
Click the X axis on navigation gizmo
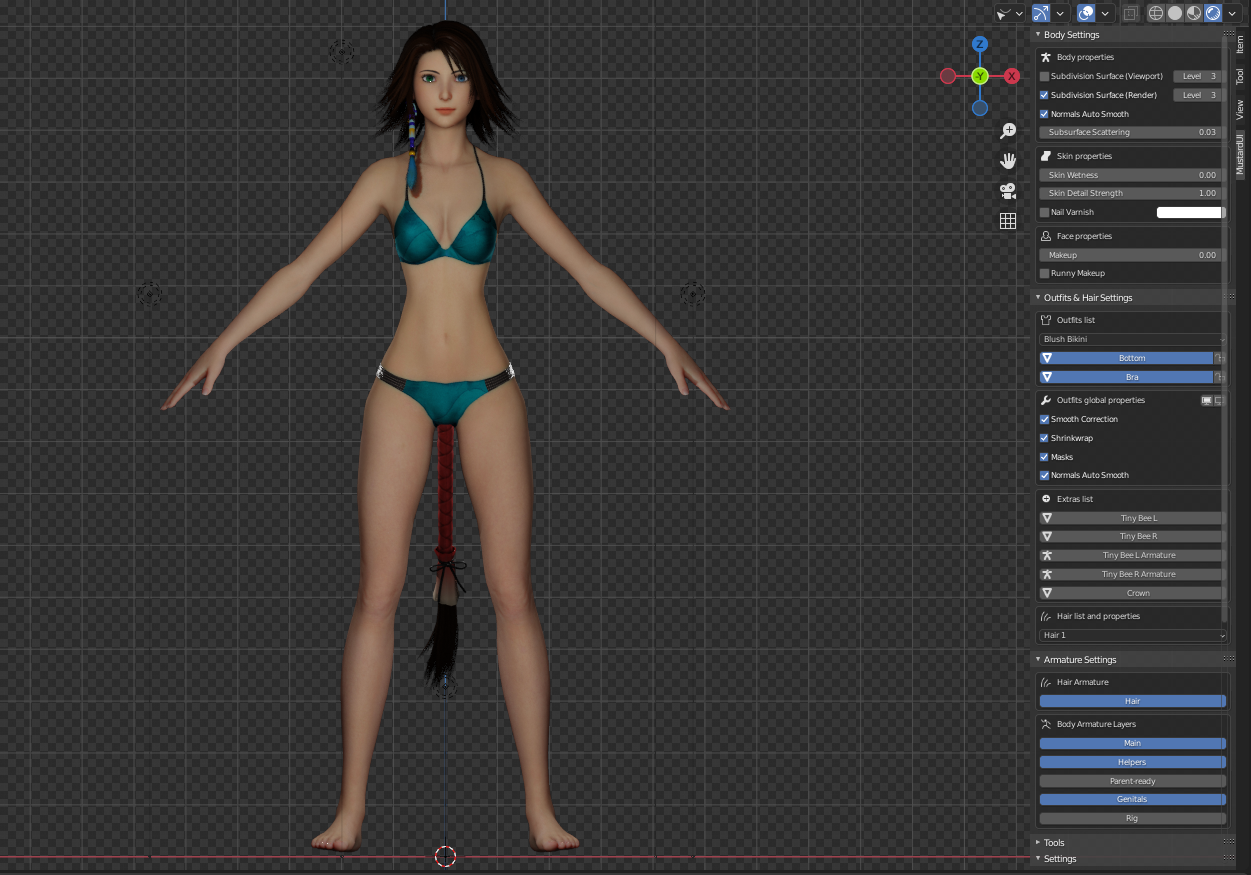[x=1012, y=76]
